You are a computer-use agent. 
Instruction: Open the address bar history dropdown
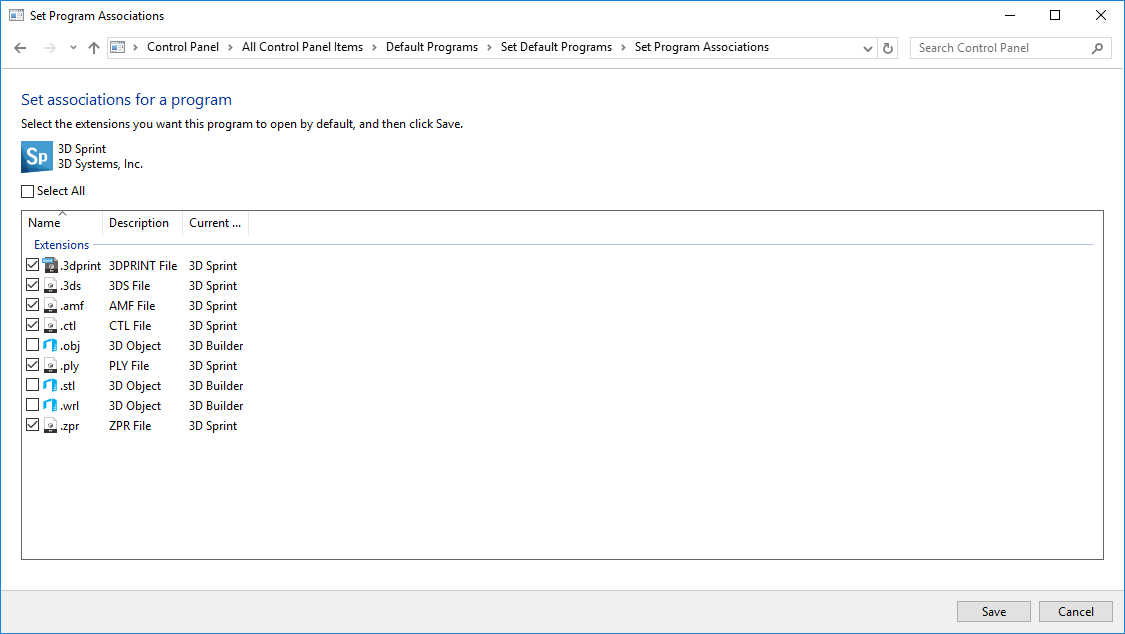(867, 47)
